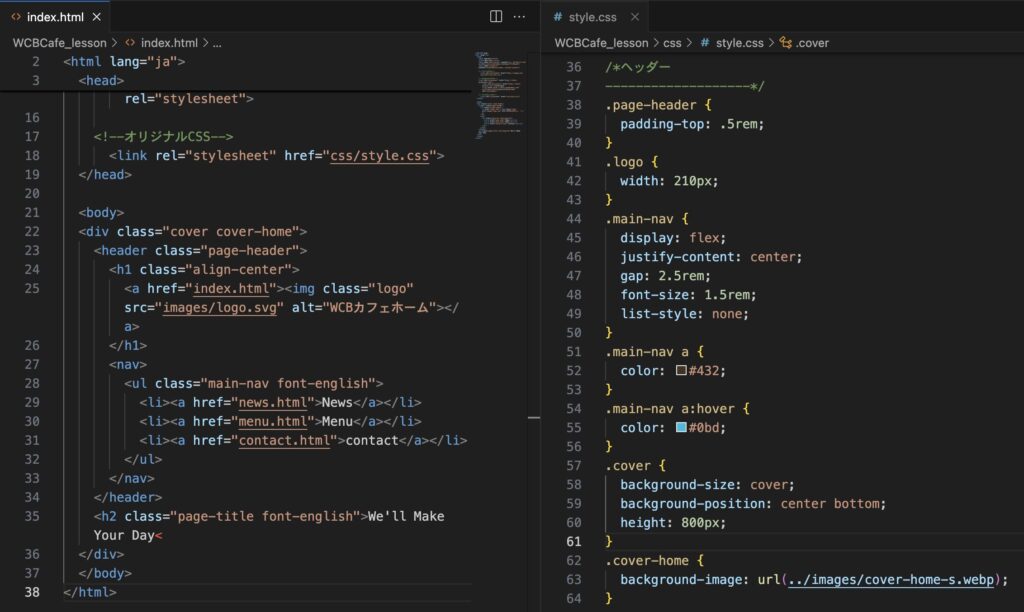
Task: Follow the css/style.css href link
Action: pyautogui.click(x=381, y=155)
